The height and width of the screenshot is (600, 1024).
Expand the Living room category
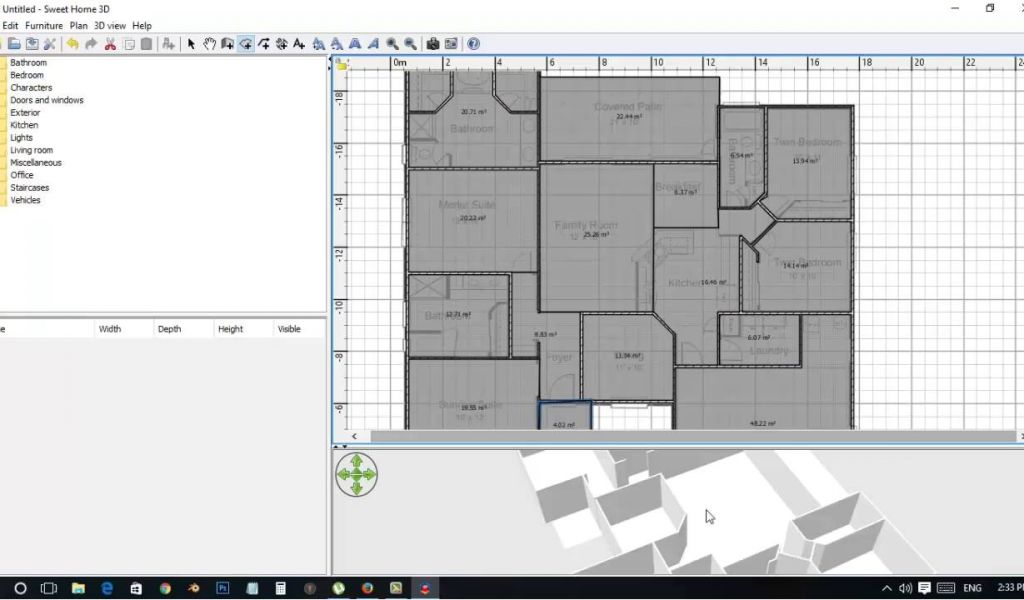[31, 150]
